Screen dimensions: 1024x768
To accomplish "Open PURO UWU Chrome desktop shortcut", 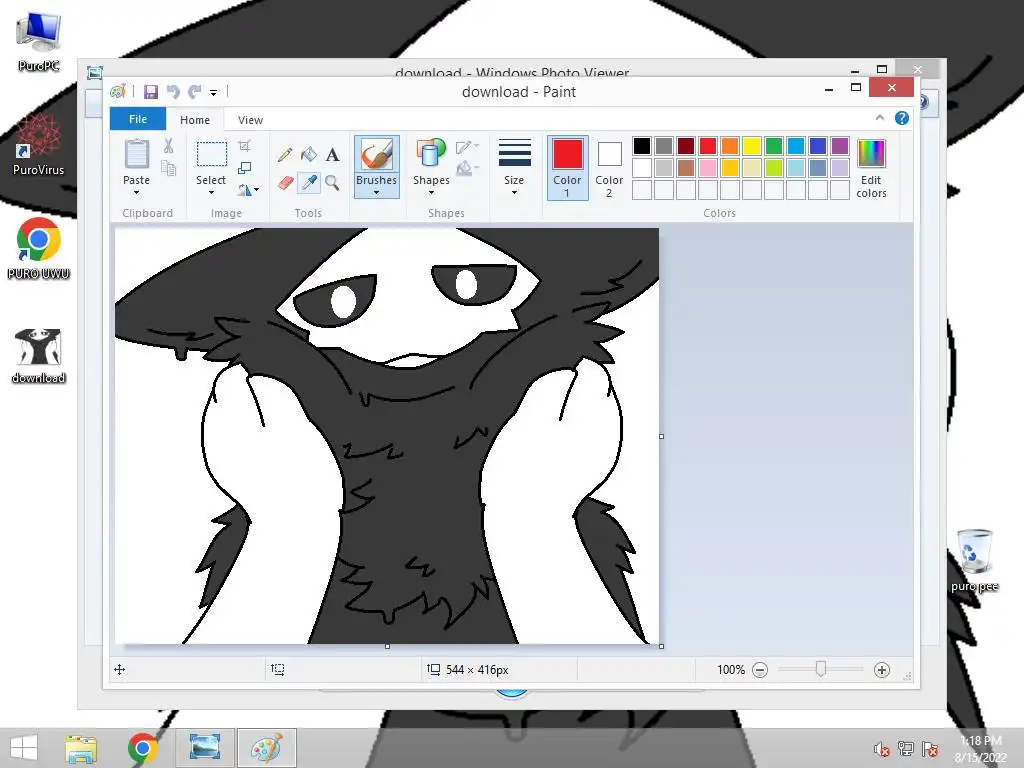I will pyautogui.click(x=39, y=249).
